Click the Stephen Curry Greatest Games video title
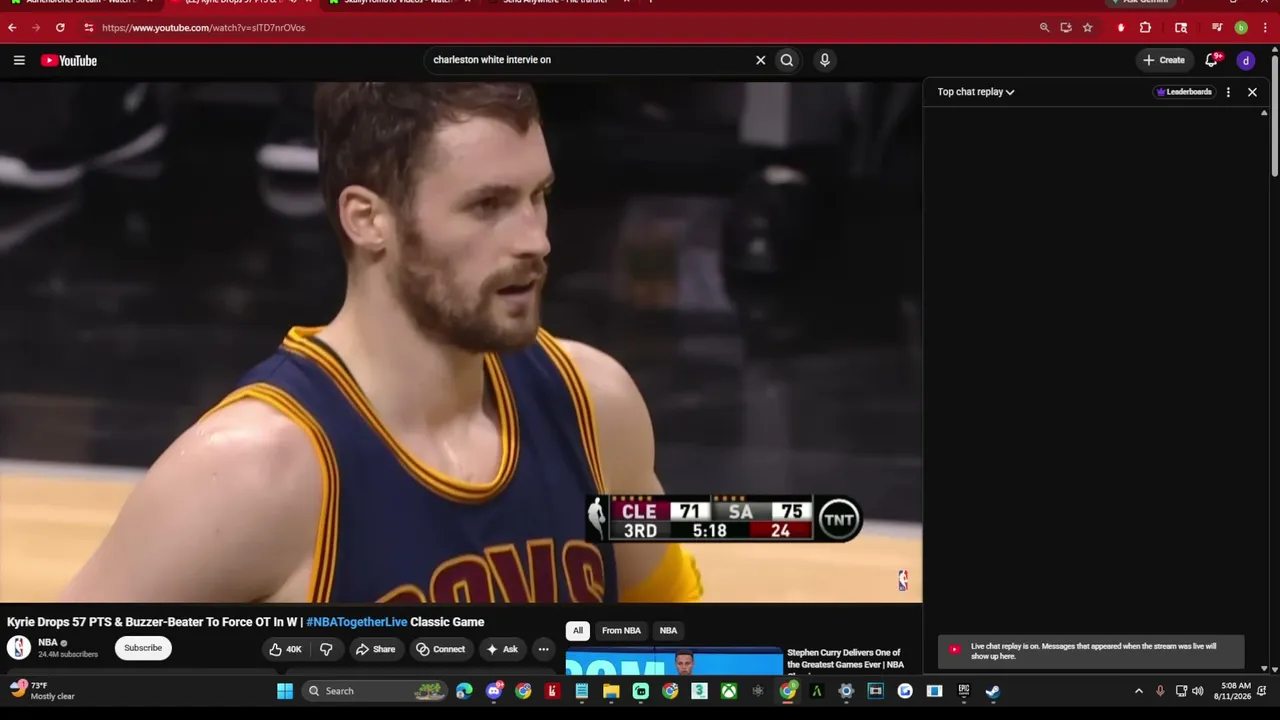Image resolution: width=1280 pixels, height=720 pixels. [845, 659]
